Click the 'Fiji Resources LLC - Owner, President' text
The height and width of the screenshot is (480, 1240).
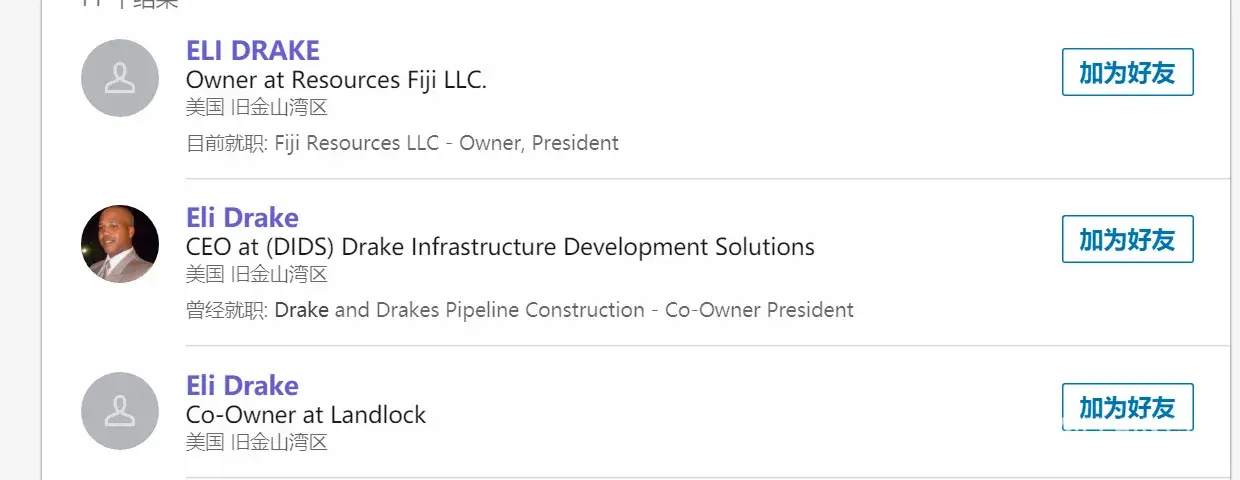pyautogui.click(x=446, y=143)
